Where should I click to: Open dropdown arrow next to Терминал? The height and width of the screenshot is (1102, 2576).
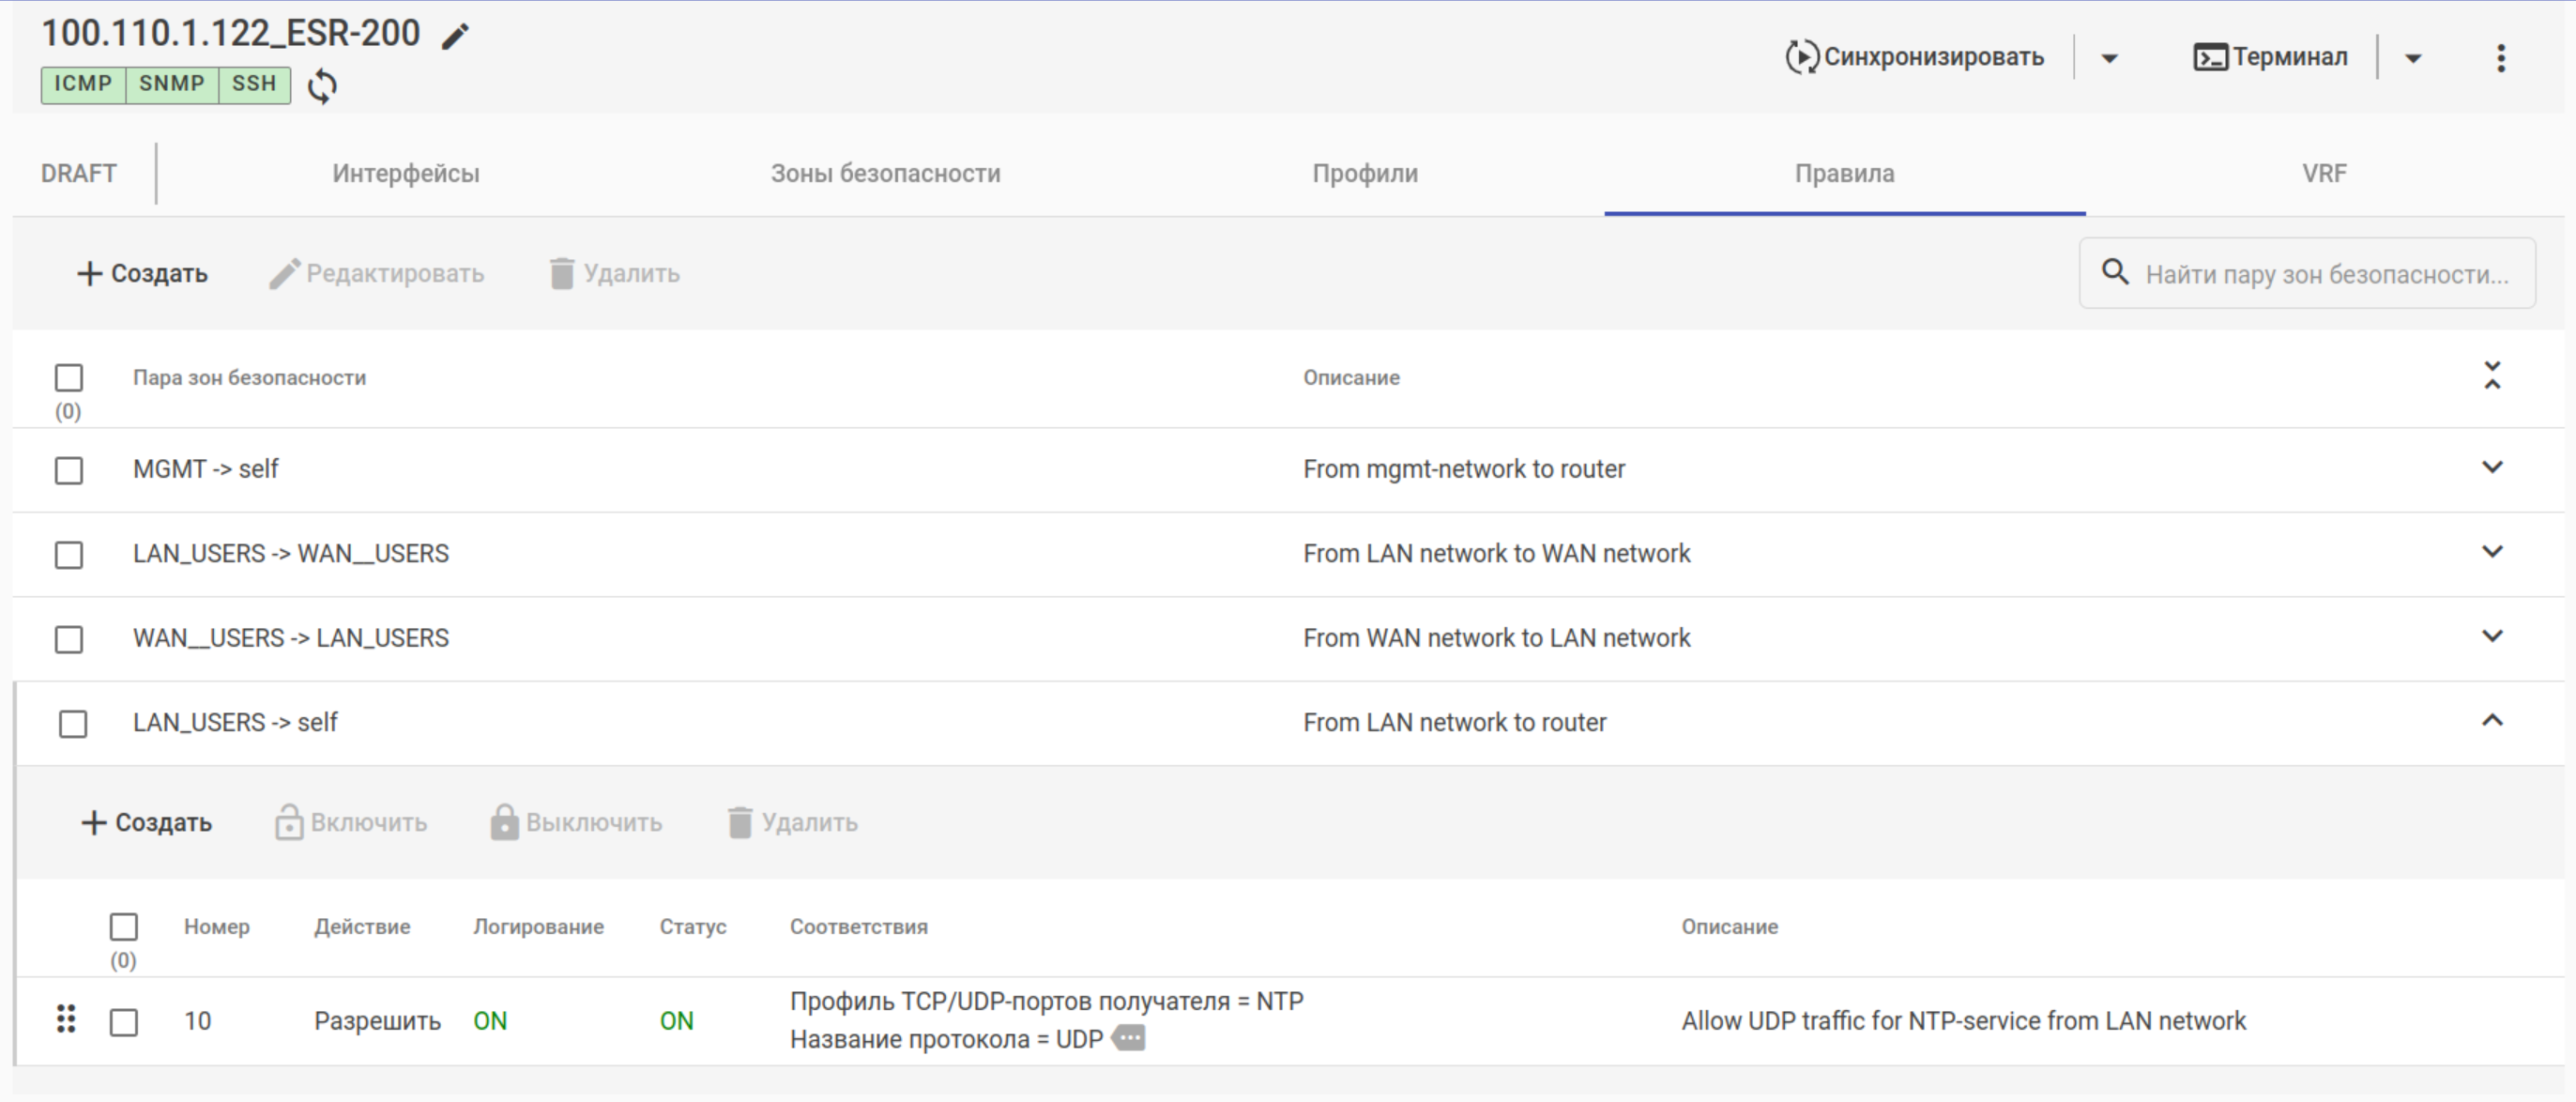coord(2413,58)
